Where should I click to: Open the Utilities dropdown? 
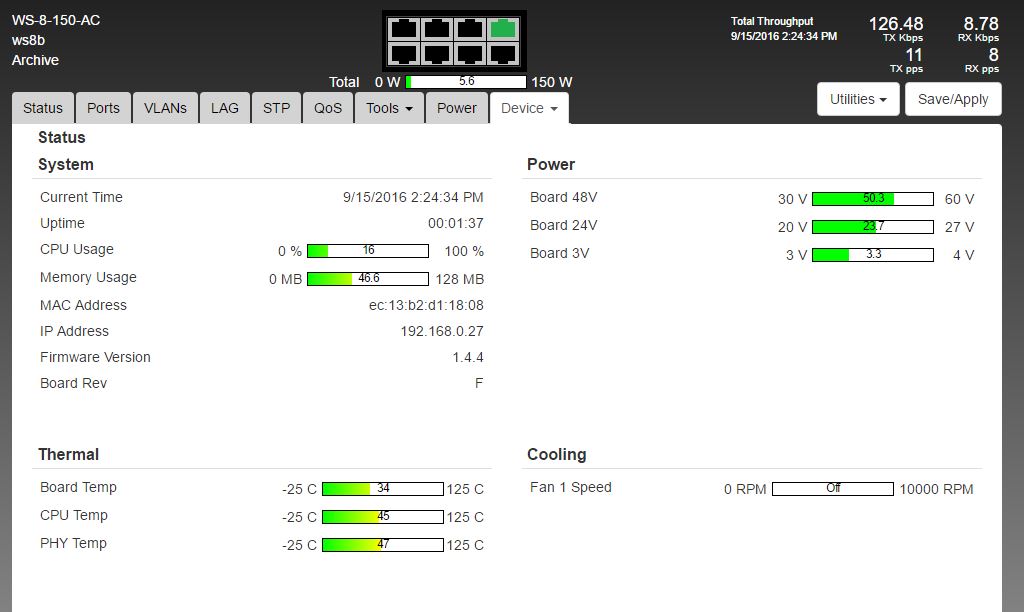(859, 99)
